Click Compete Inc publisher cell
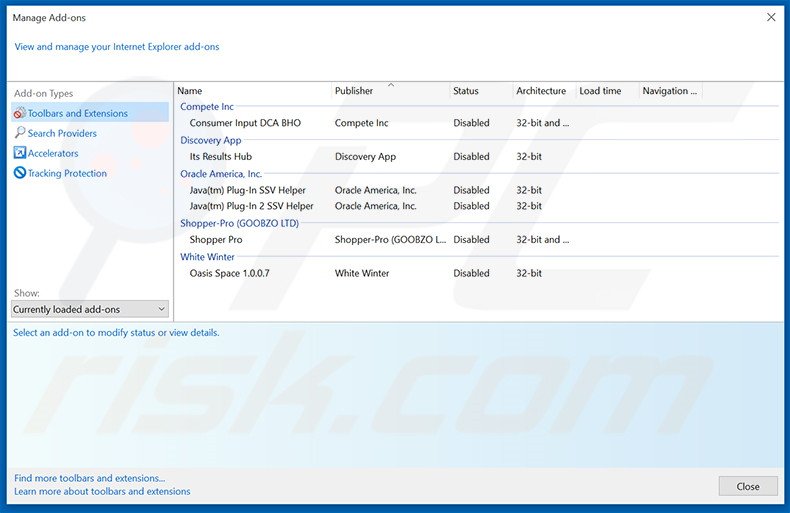Screen dimensions: 790x513 pos(361,123)
